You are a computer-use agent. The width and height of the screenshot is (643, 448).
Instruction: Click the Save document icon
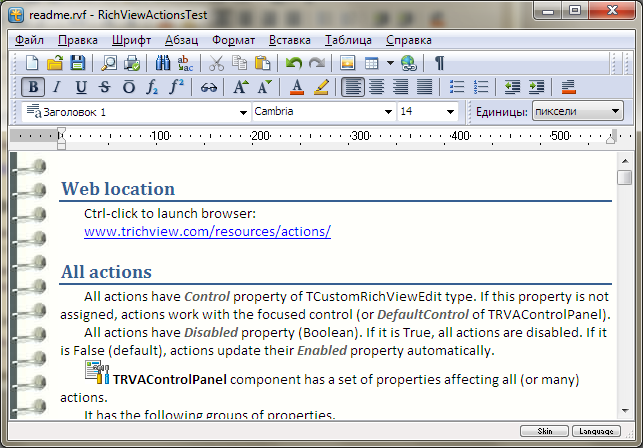[77, 63]
